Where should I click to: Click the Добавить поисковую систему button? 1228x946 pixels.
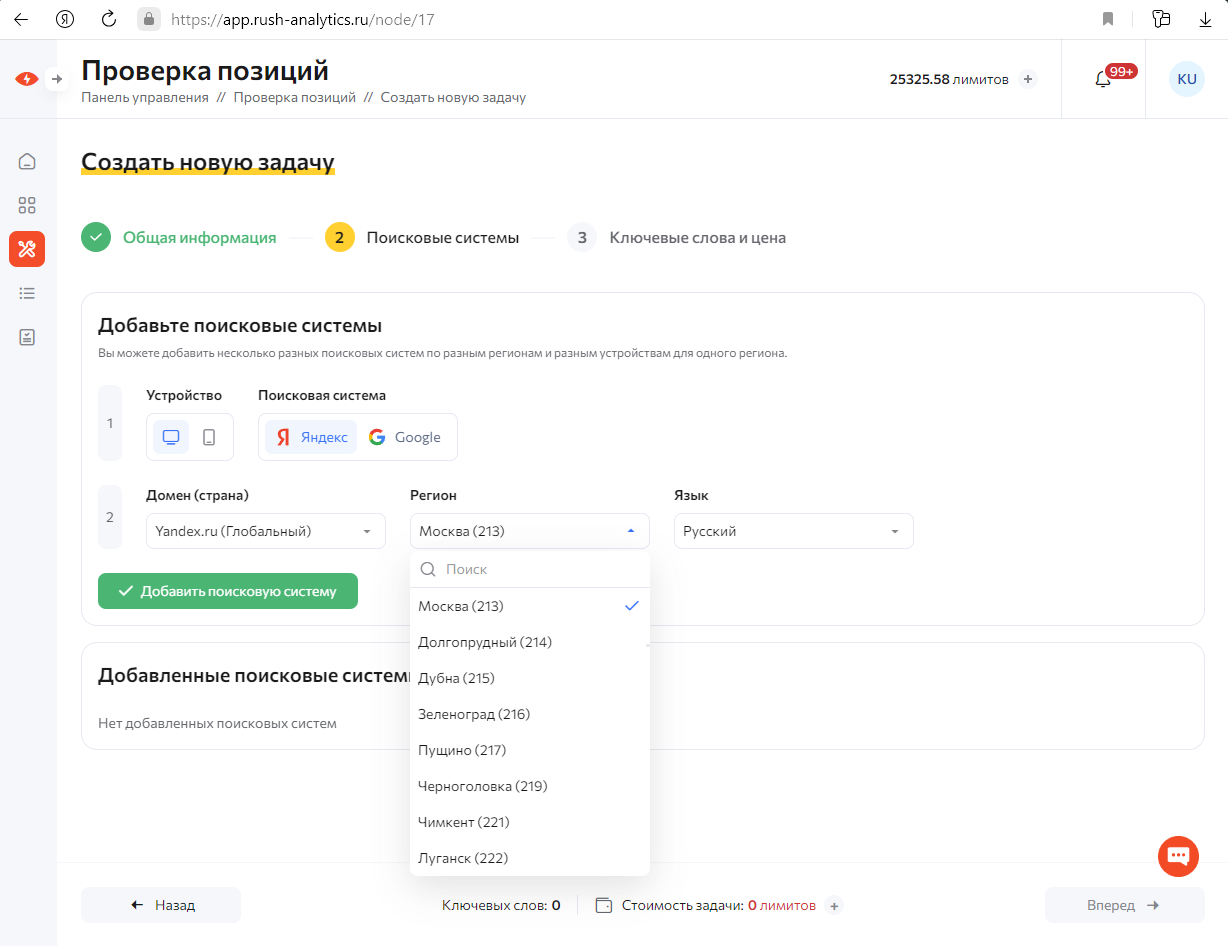click(228, 591)
